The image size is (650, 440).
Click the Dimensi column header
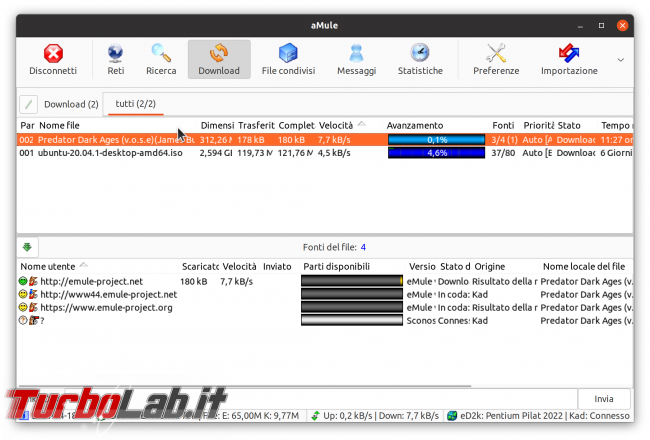click(216, 125)
